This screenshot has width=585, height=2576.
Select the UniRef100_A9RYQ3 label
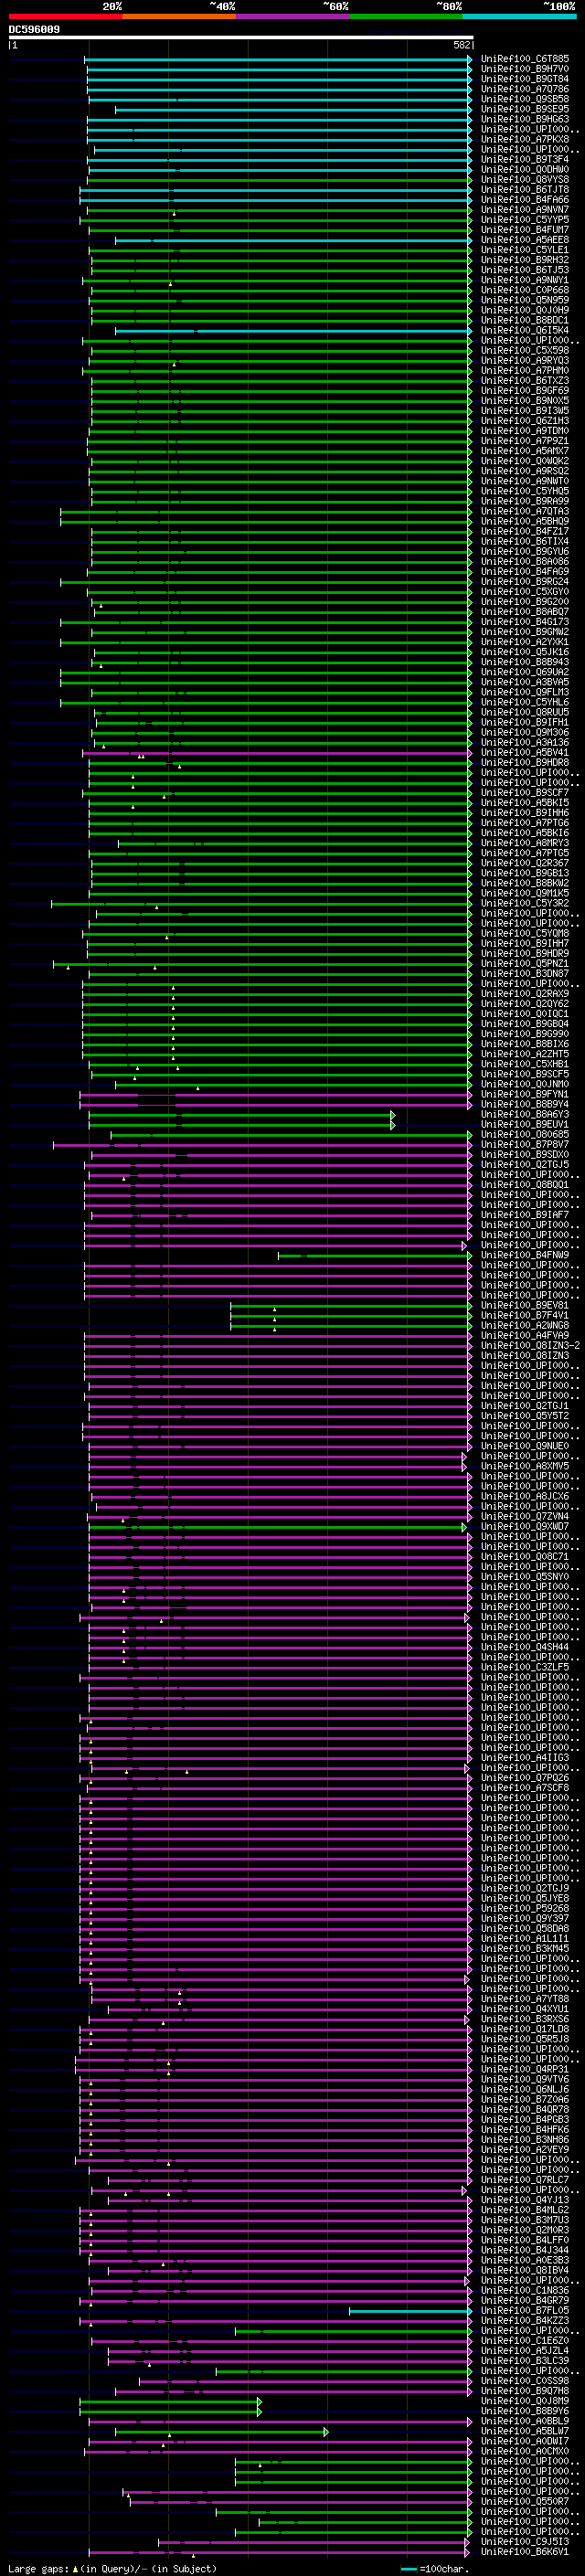pyautogui.click(x=525, y=361)
